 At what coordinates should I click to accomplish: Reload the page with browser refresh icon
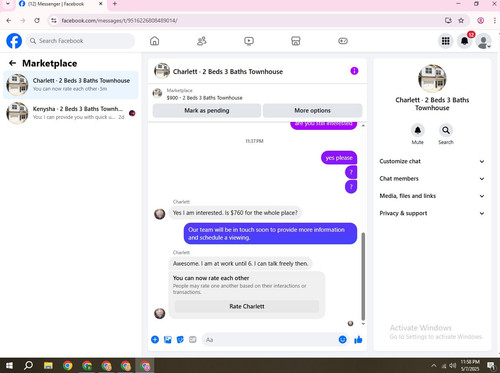37,21
